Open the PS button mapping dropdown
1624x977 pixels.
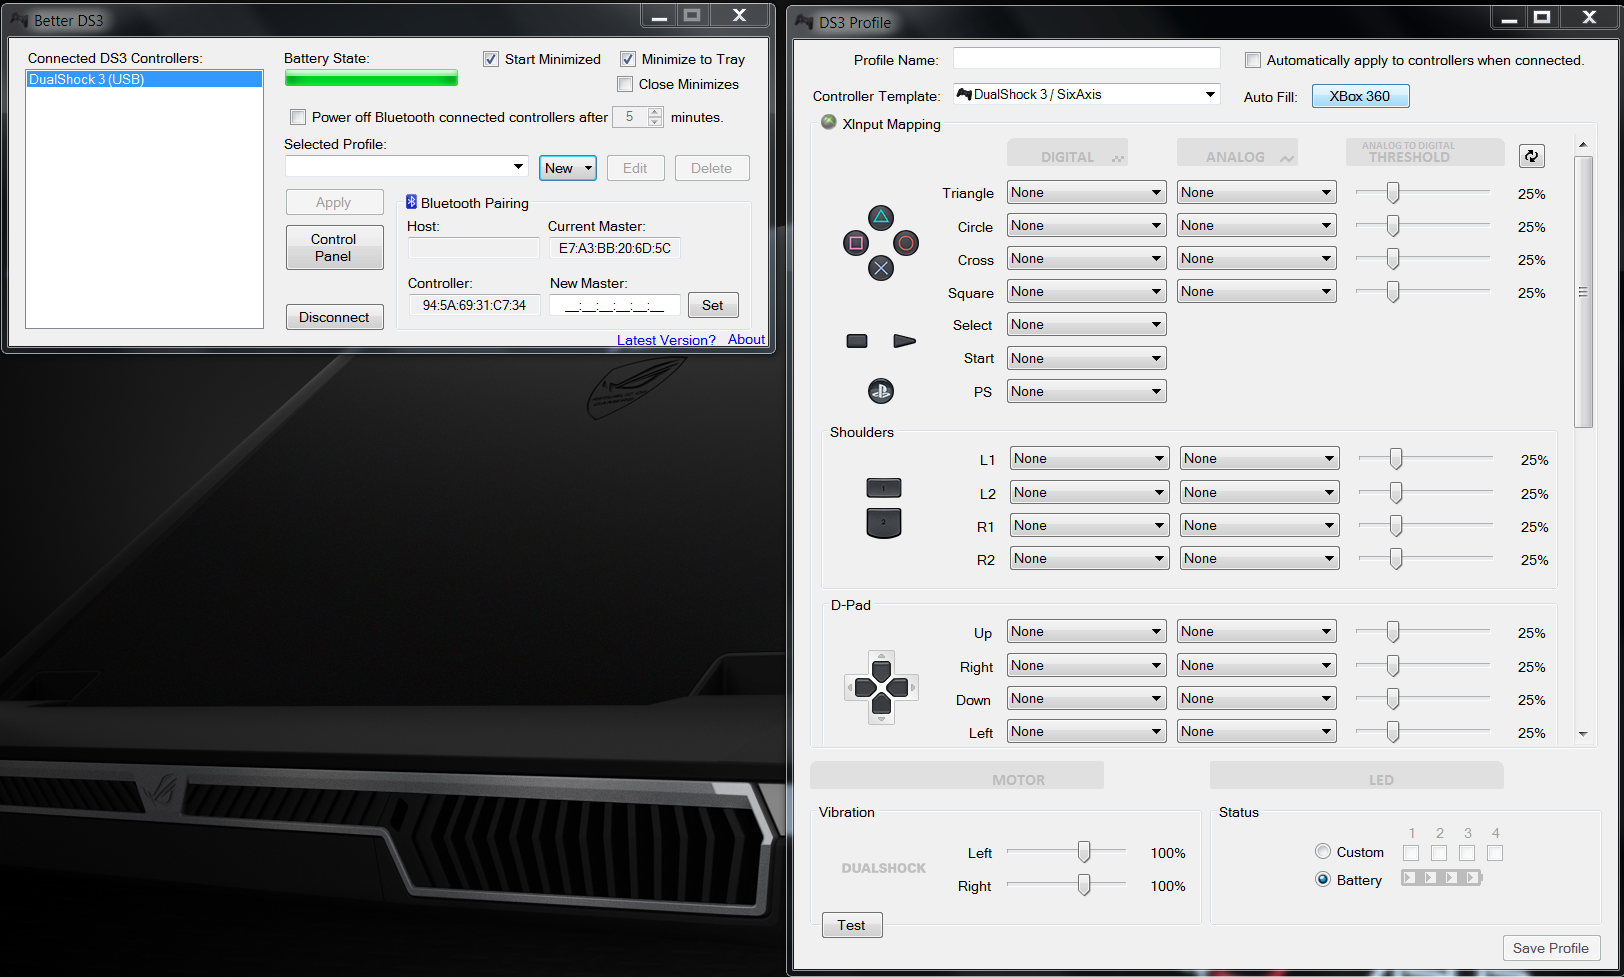(1087, 392)
